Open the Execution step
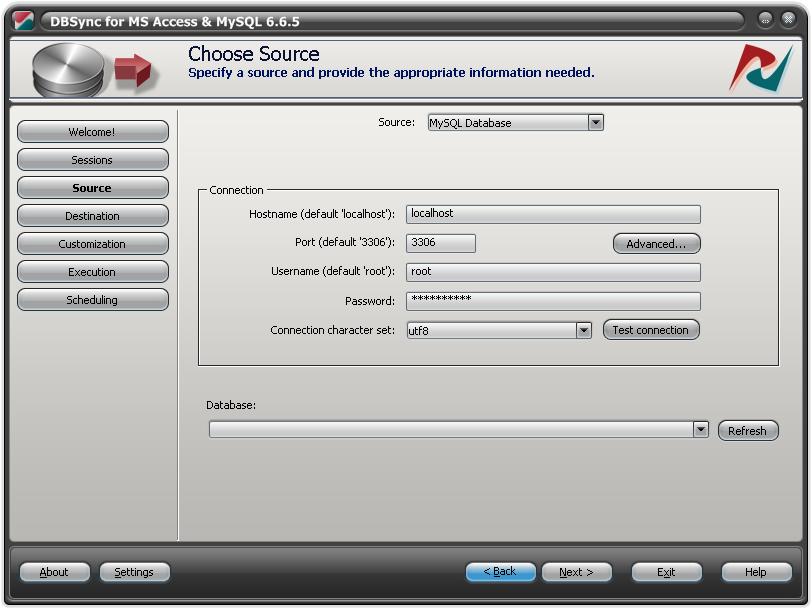Image resolution: width=812 pixels, height=609 pixels. [x=93, y=271]
